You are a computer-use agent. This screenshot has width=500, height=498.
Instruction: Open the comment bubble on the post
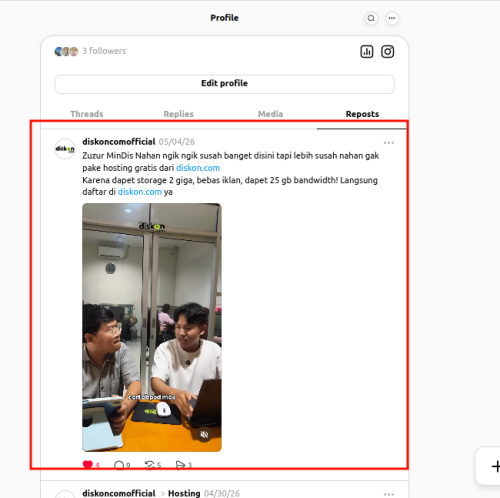click(x=119, y=465)
